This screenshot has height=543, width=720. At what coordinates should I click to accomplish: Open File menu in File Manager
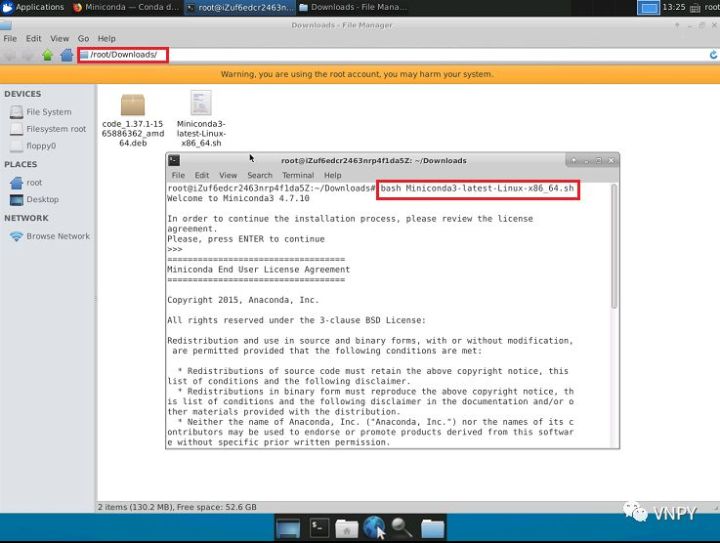(10, 39)
